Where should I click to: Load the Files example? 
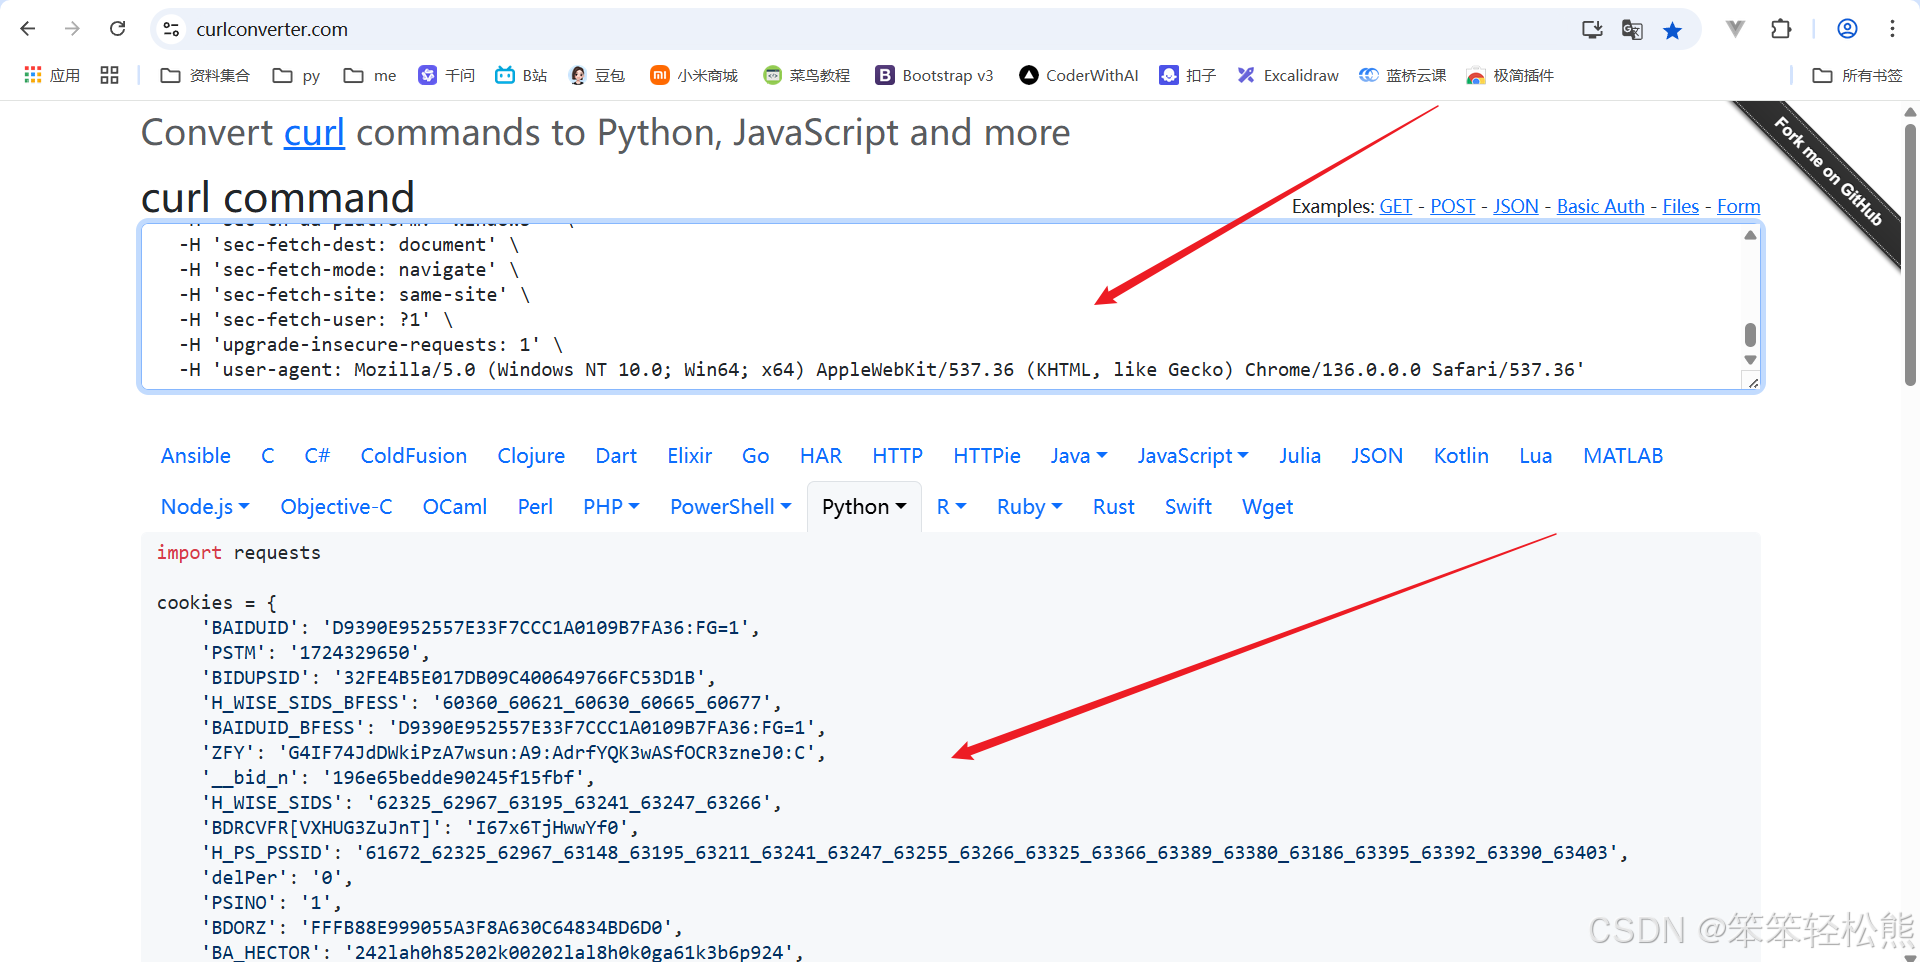coord(1680,206)
